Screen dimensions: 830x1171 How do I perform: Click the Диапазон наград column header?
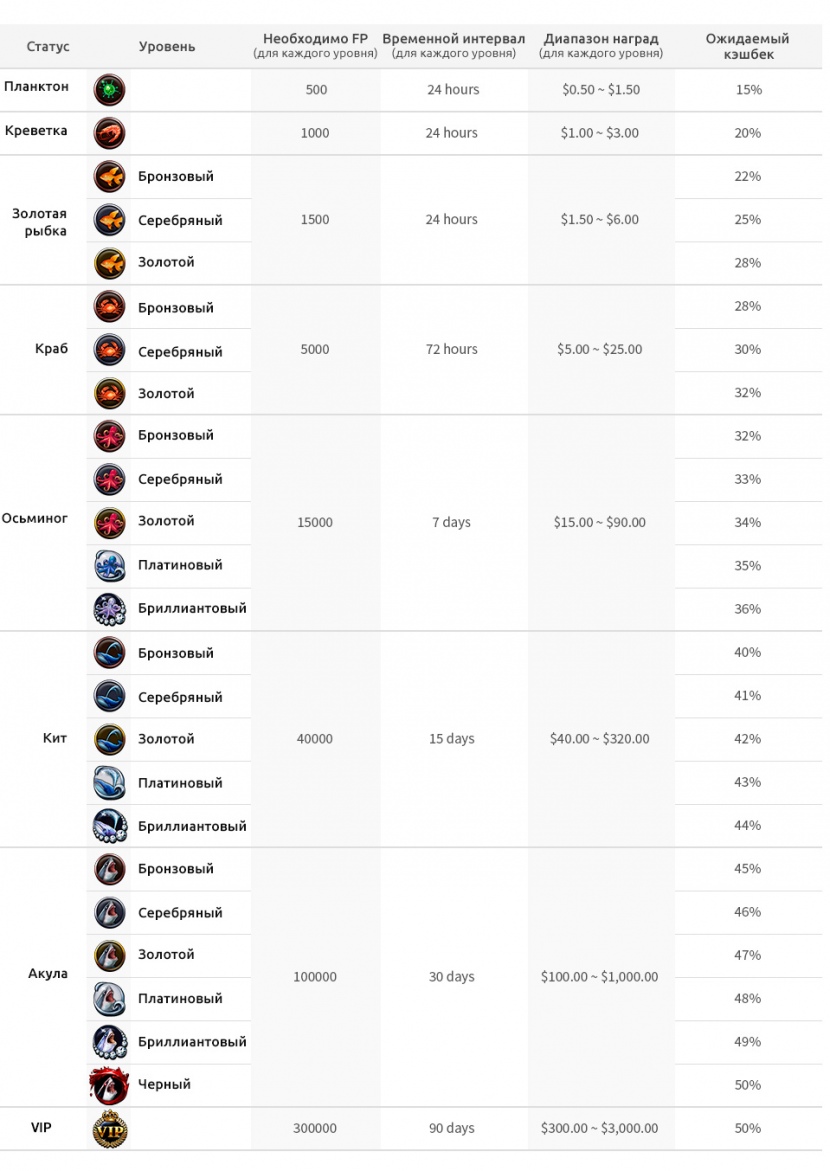pos(600,46)
